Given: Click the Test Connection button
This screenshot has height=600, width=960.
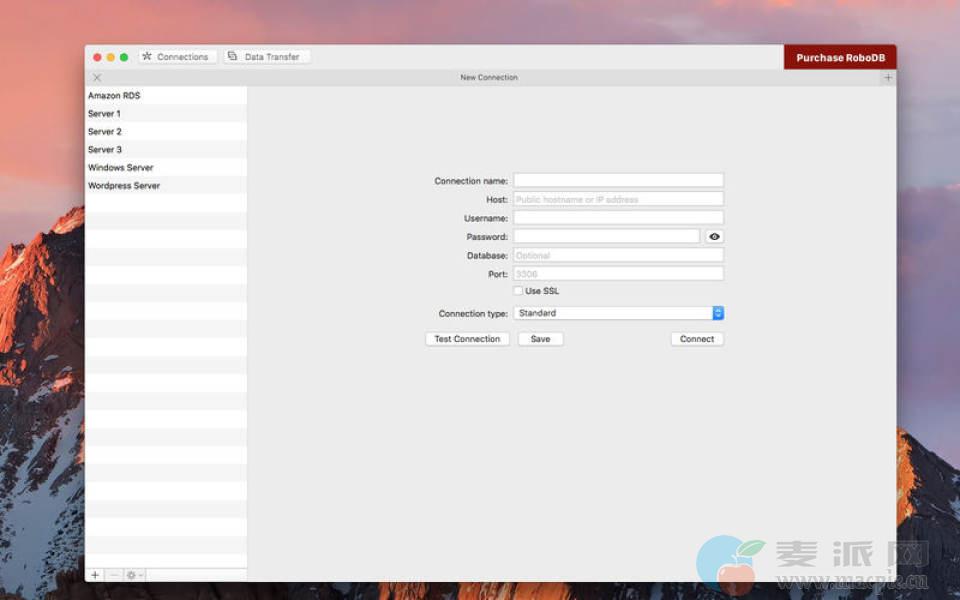Looking at the screenshot, I should coord(467,339).
